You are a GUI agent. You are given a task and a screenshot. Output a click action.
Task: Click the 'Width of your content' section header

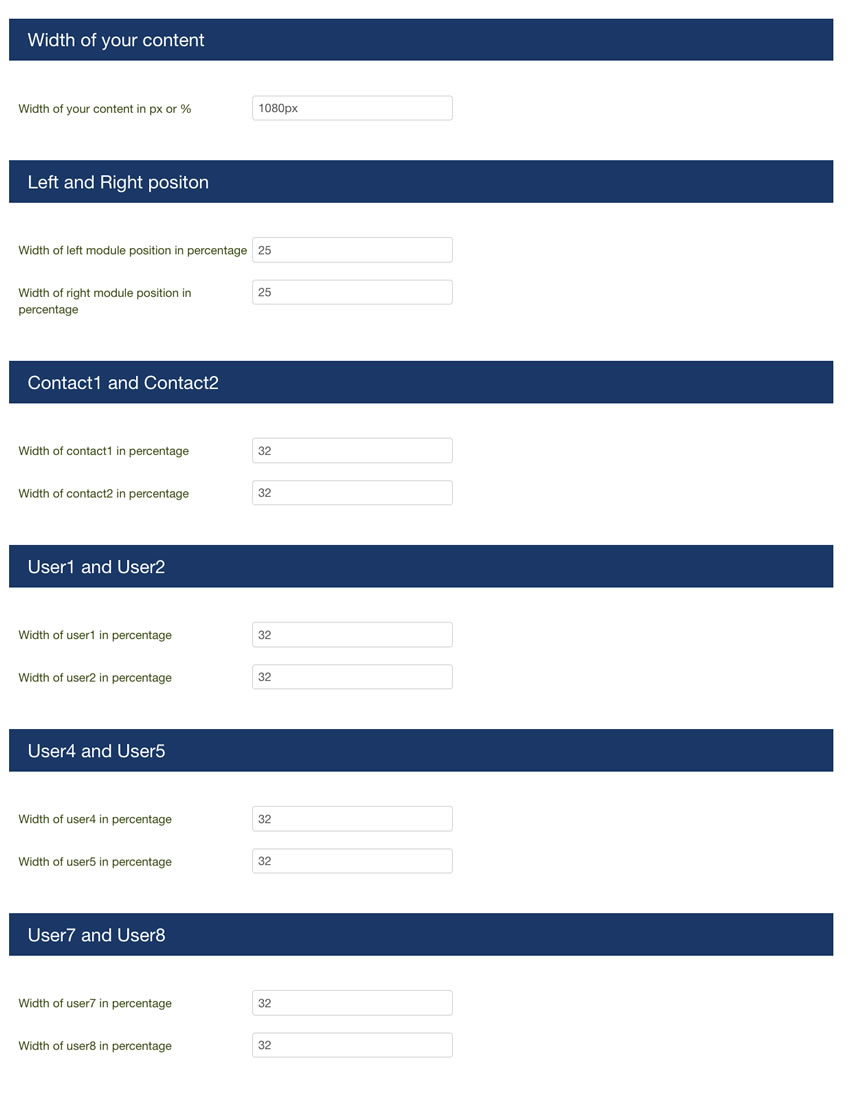(421, 40)
